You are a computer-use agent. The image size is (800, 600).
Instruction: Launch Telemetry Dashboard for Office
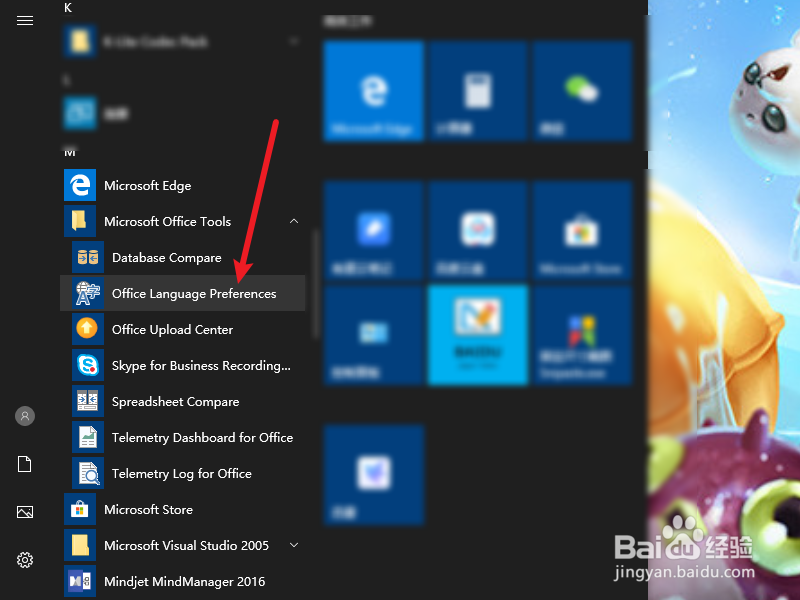tap(183, 437)
